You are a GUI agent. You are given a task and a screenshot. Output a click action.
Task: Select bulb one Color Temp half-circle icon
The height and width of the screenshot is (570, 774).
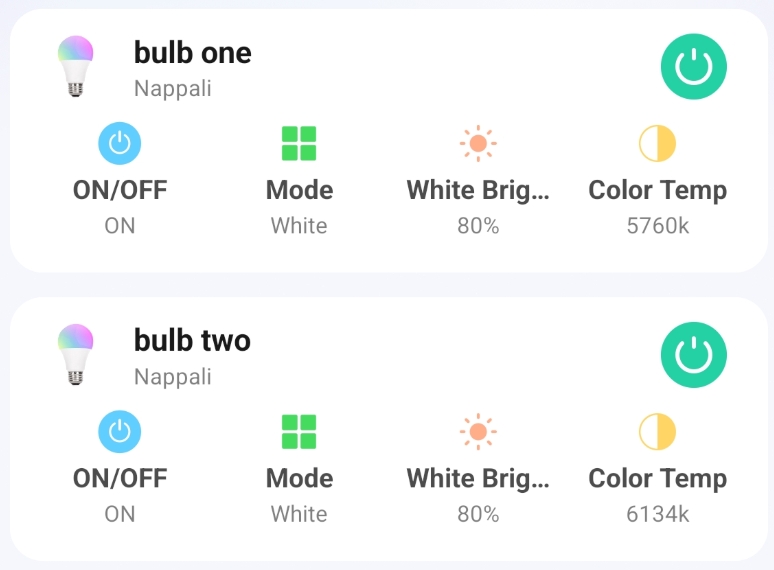pyautogui.click(x=658, y=144)
